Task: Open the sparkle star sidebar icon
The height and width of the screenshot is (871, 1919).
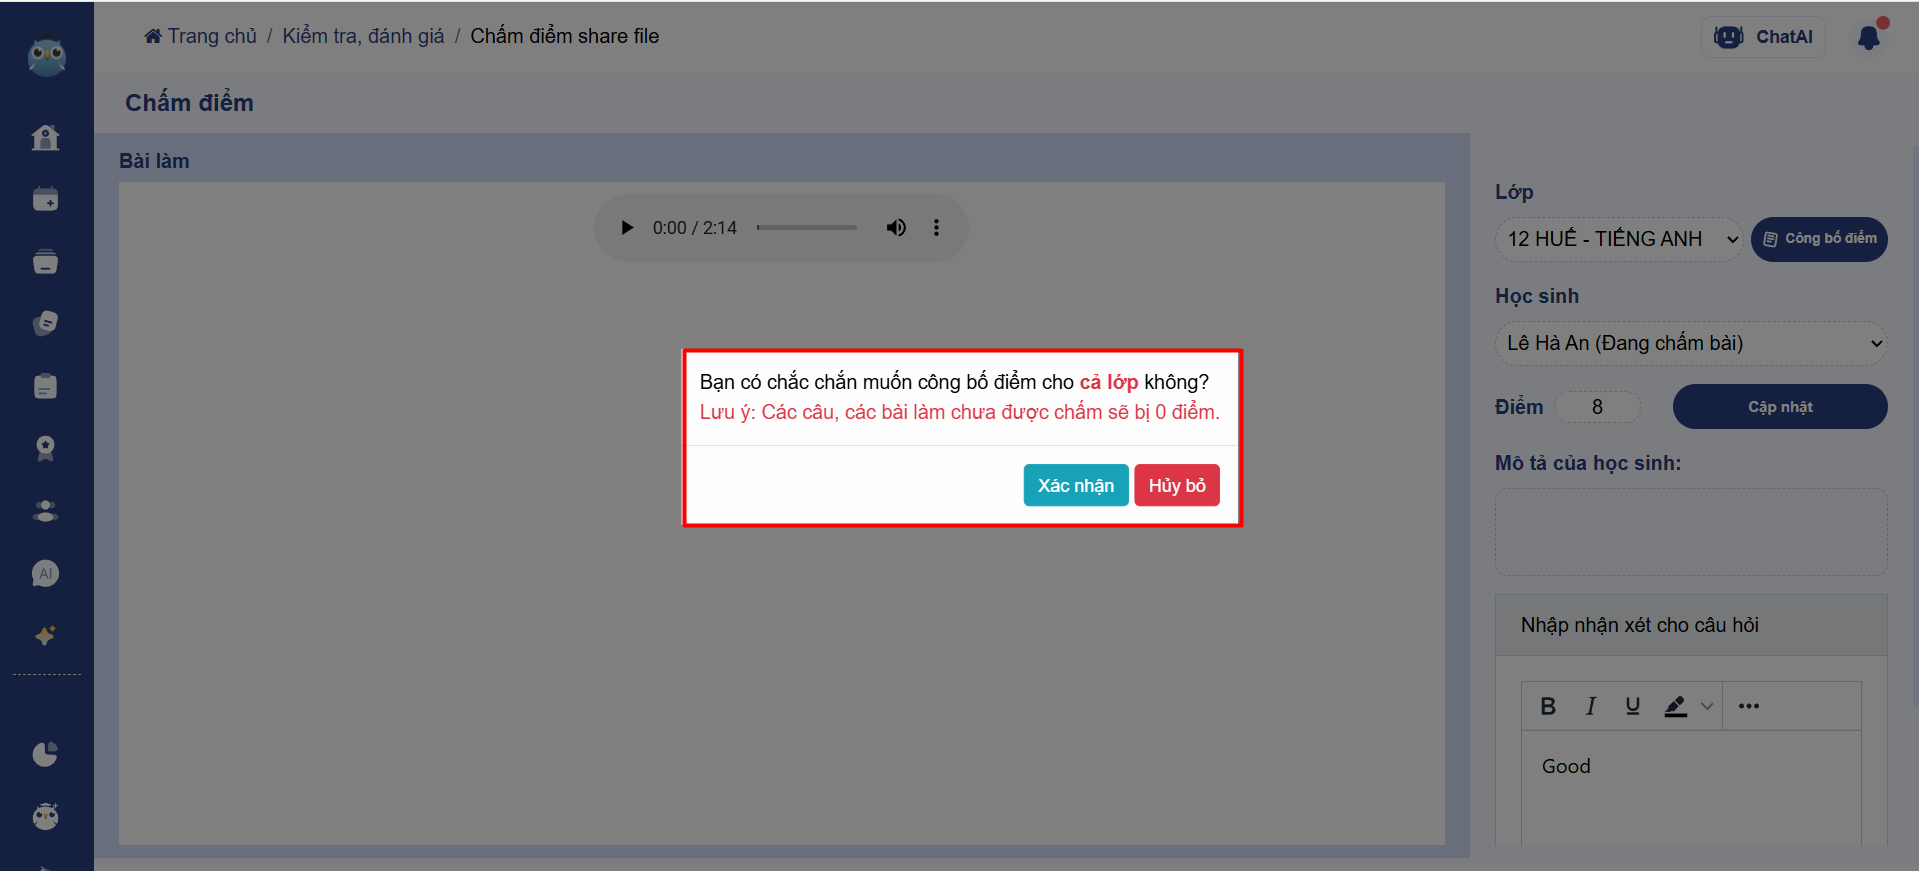Action: (45, 636)
